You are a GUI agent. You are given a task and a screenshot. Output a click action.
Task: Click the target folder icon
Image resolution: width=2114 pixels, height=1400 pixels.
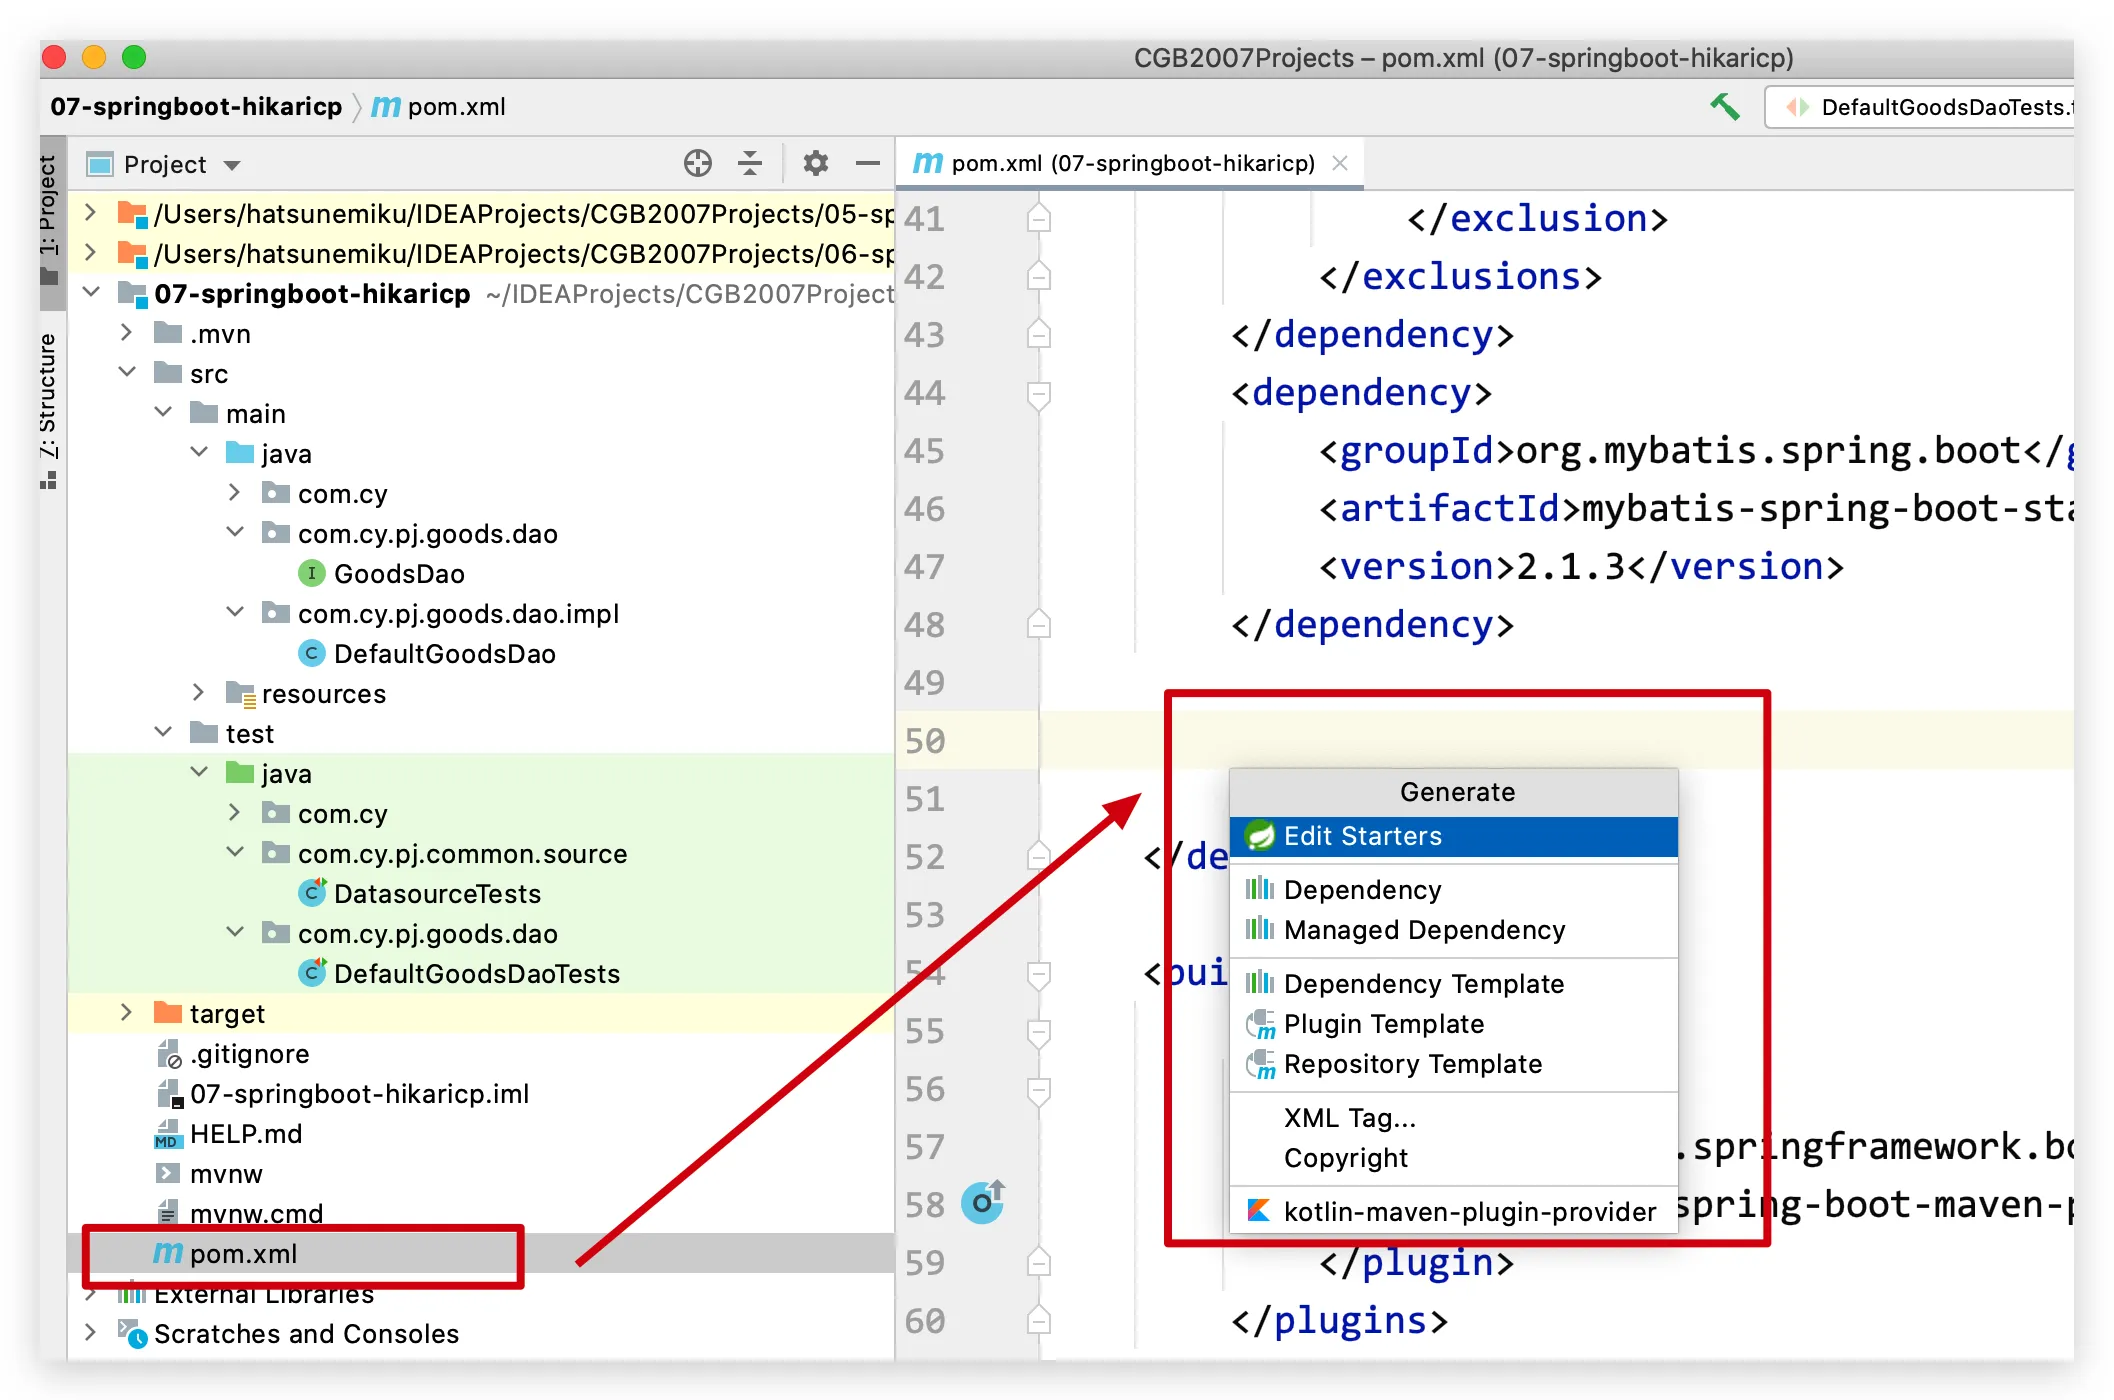click(x=168, y=1013)
